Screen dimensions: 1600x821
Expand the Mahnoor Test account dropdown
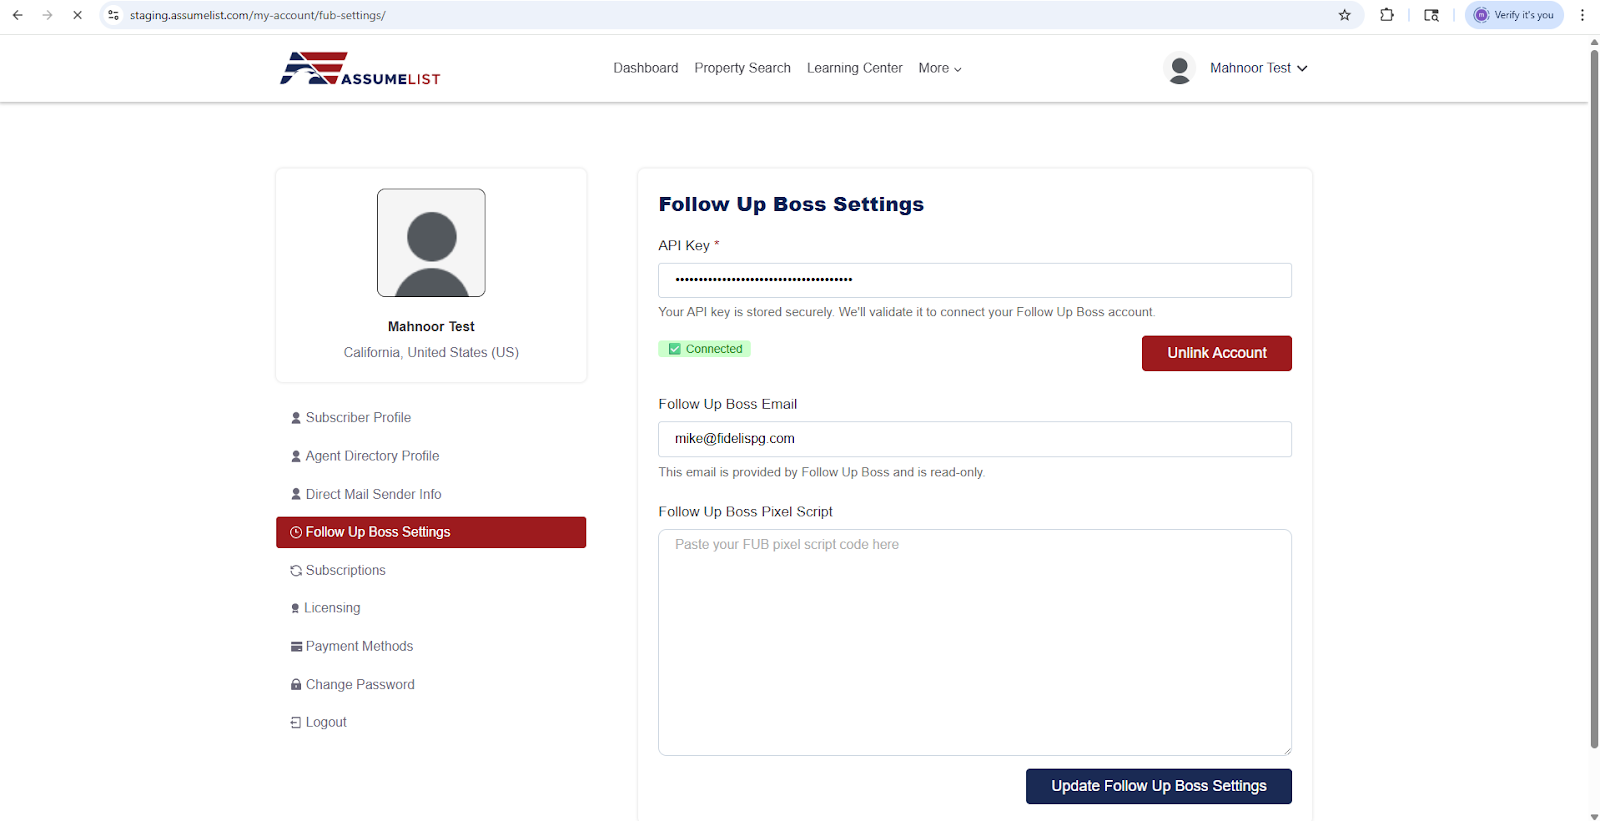1258,68
